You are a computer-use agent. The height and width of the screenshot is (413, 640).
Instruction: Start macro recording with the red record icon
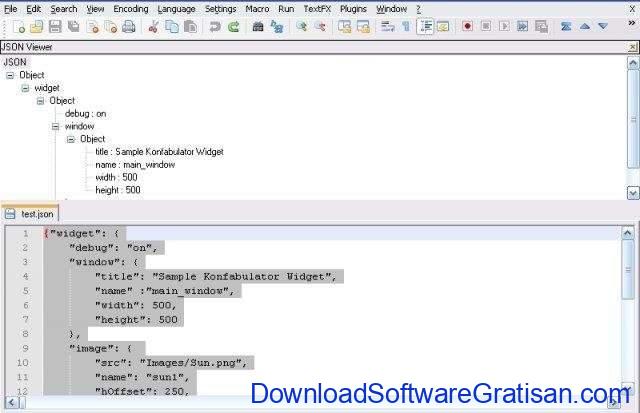tap(467, 27)
